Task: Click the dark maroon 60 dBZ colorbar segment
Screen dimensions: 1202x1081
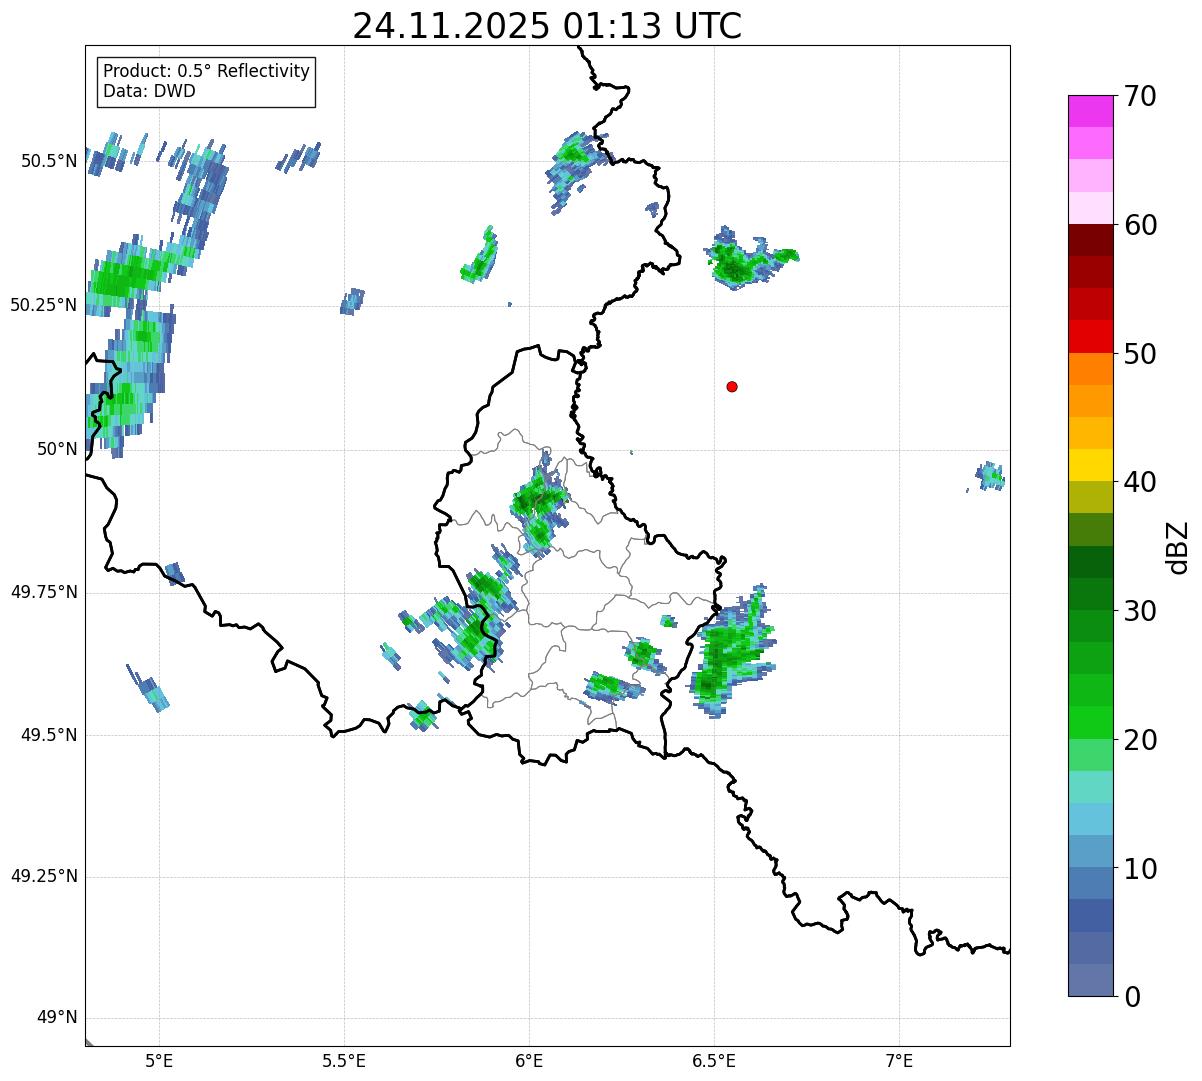Action: tap(1090, 240)
